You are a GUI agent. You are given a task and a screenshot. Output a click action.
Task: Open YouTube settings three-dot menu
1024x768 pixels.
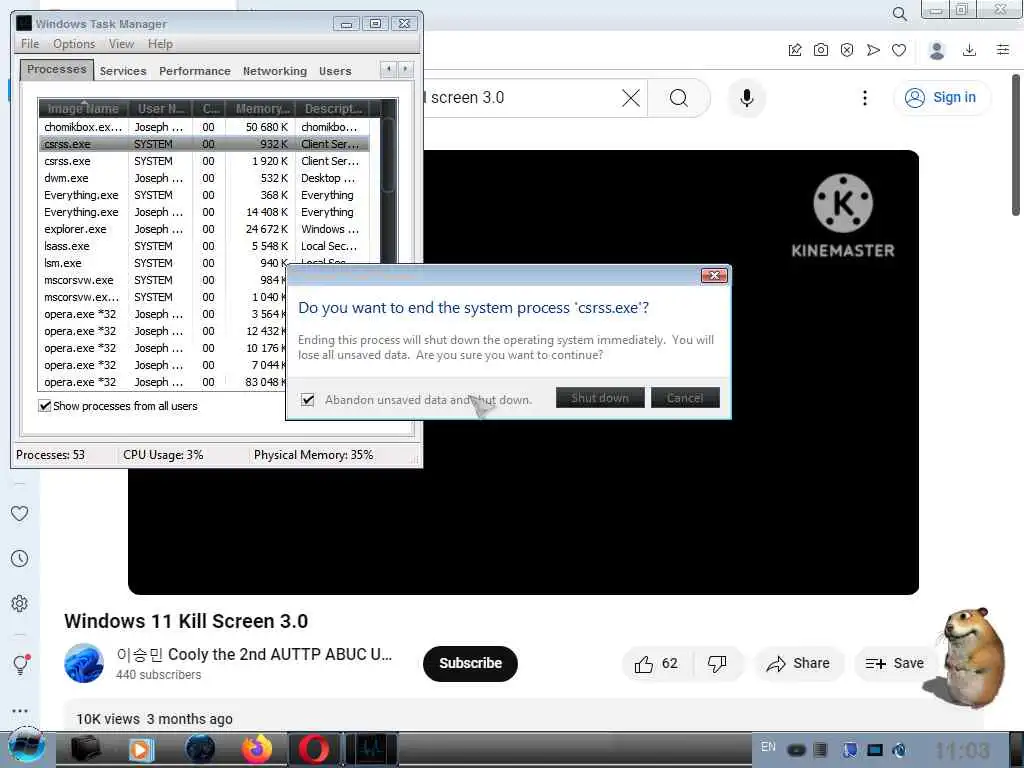[x=865, y=98]
